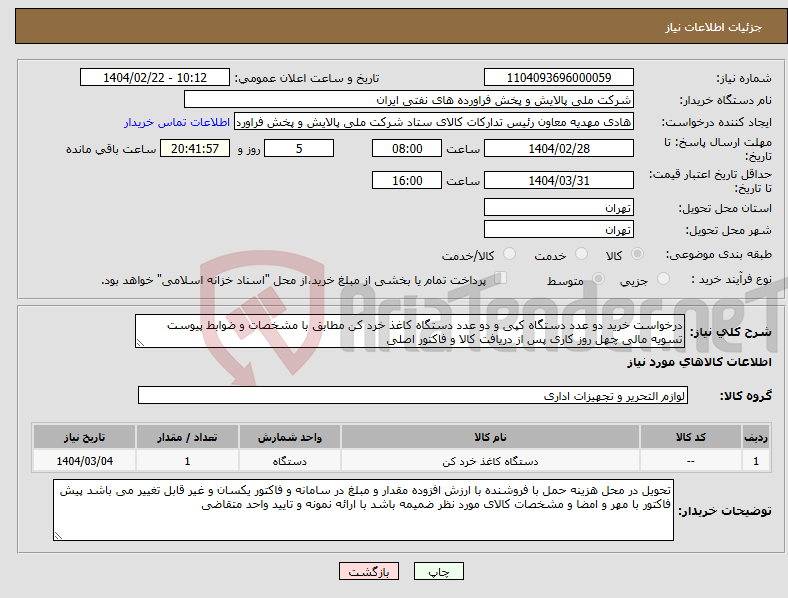Click the price validity date 1404/03/31

click(558, 180)
